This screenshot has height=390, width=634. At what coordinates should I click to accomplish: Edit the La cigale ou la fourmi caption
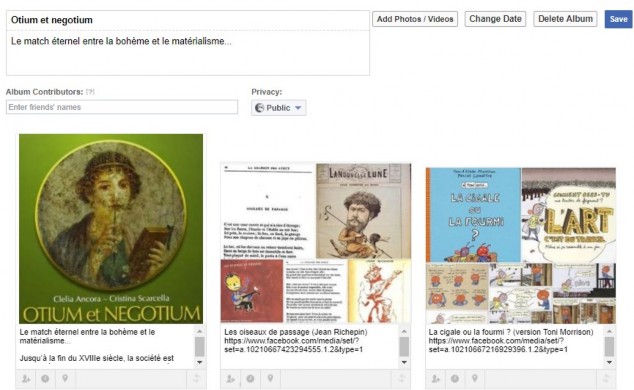coord(515,346)
